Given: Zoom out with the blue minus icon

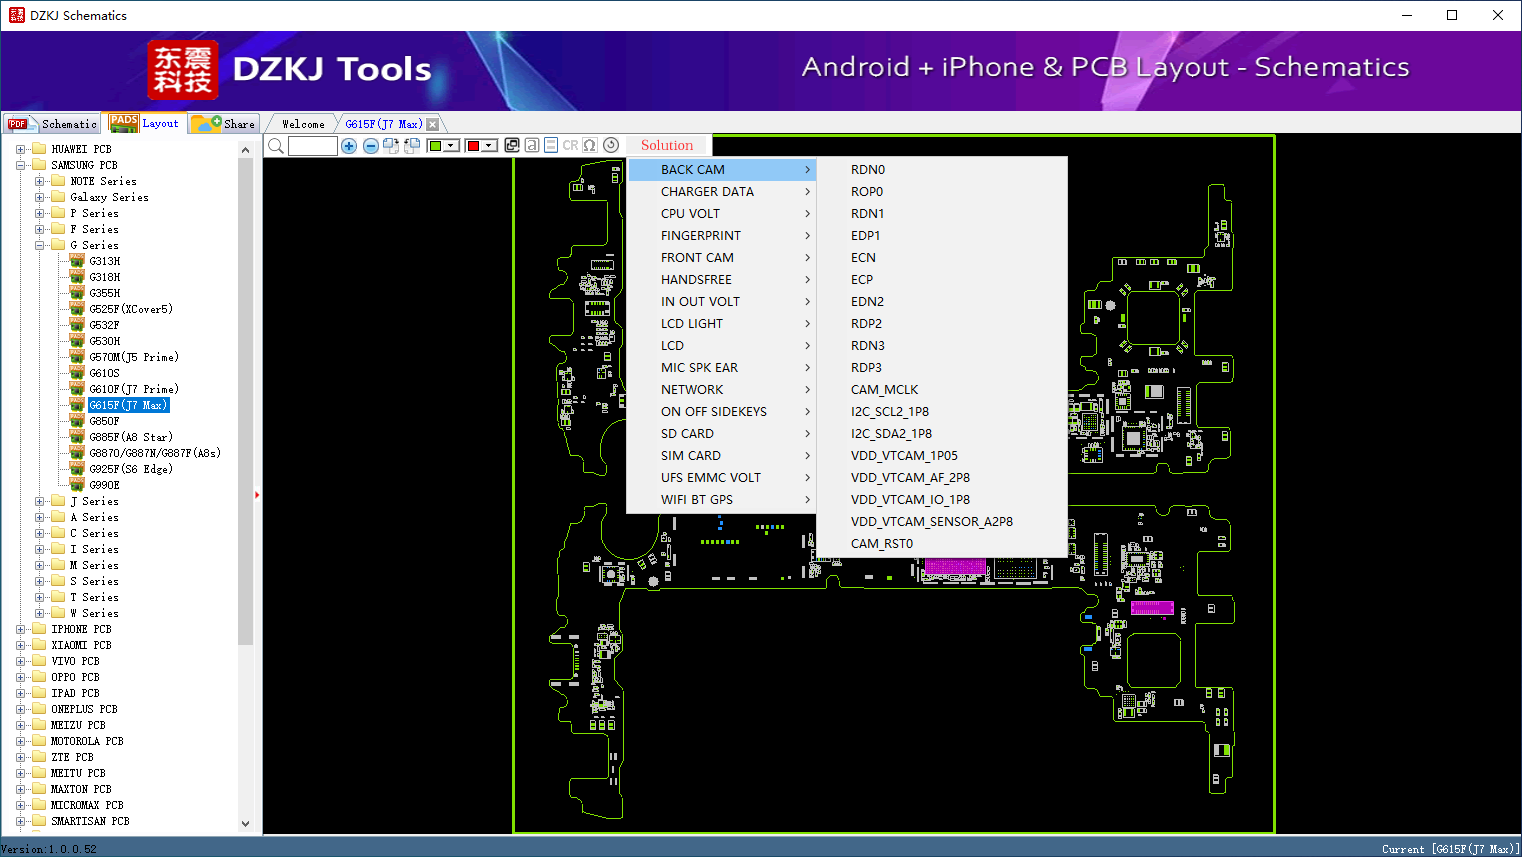Looking at the screenshot, I should (371, 146).
